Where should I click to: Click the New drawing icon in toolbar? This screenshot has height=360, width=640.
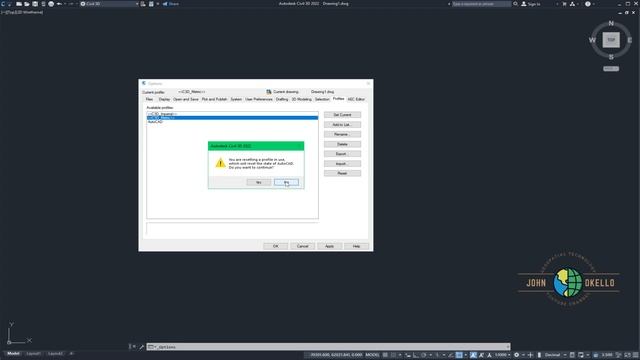point(19,4)
